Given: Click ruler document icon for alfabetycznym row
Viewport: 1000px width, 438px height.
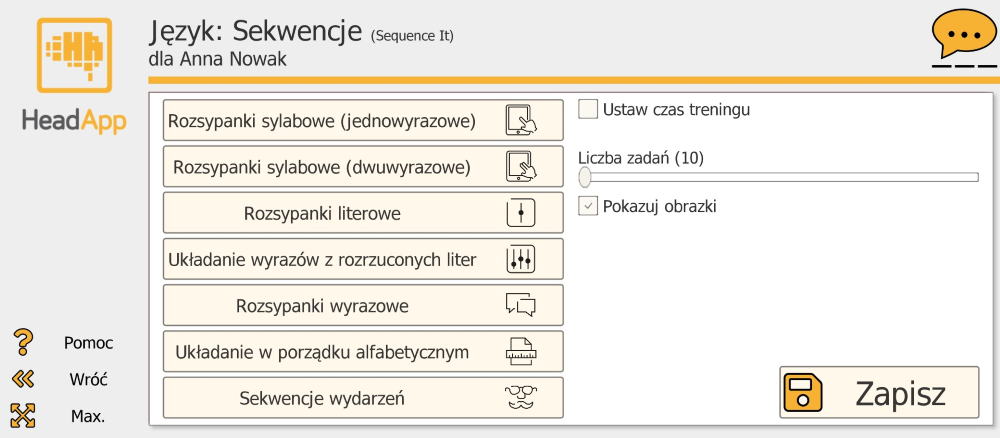Looking at the screenshot, I should click(521, 351).
